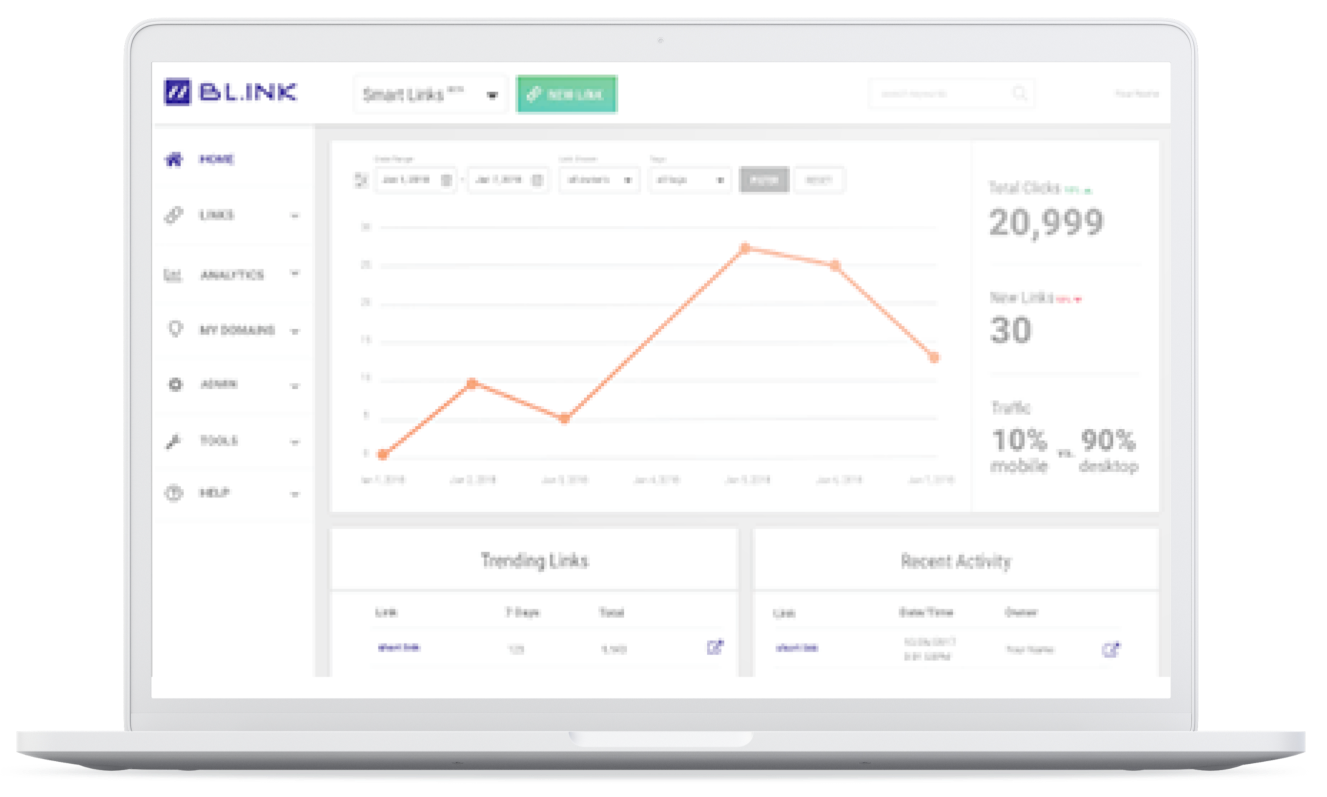Open the end date calendar icon

click(x=538, y=180)
